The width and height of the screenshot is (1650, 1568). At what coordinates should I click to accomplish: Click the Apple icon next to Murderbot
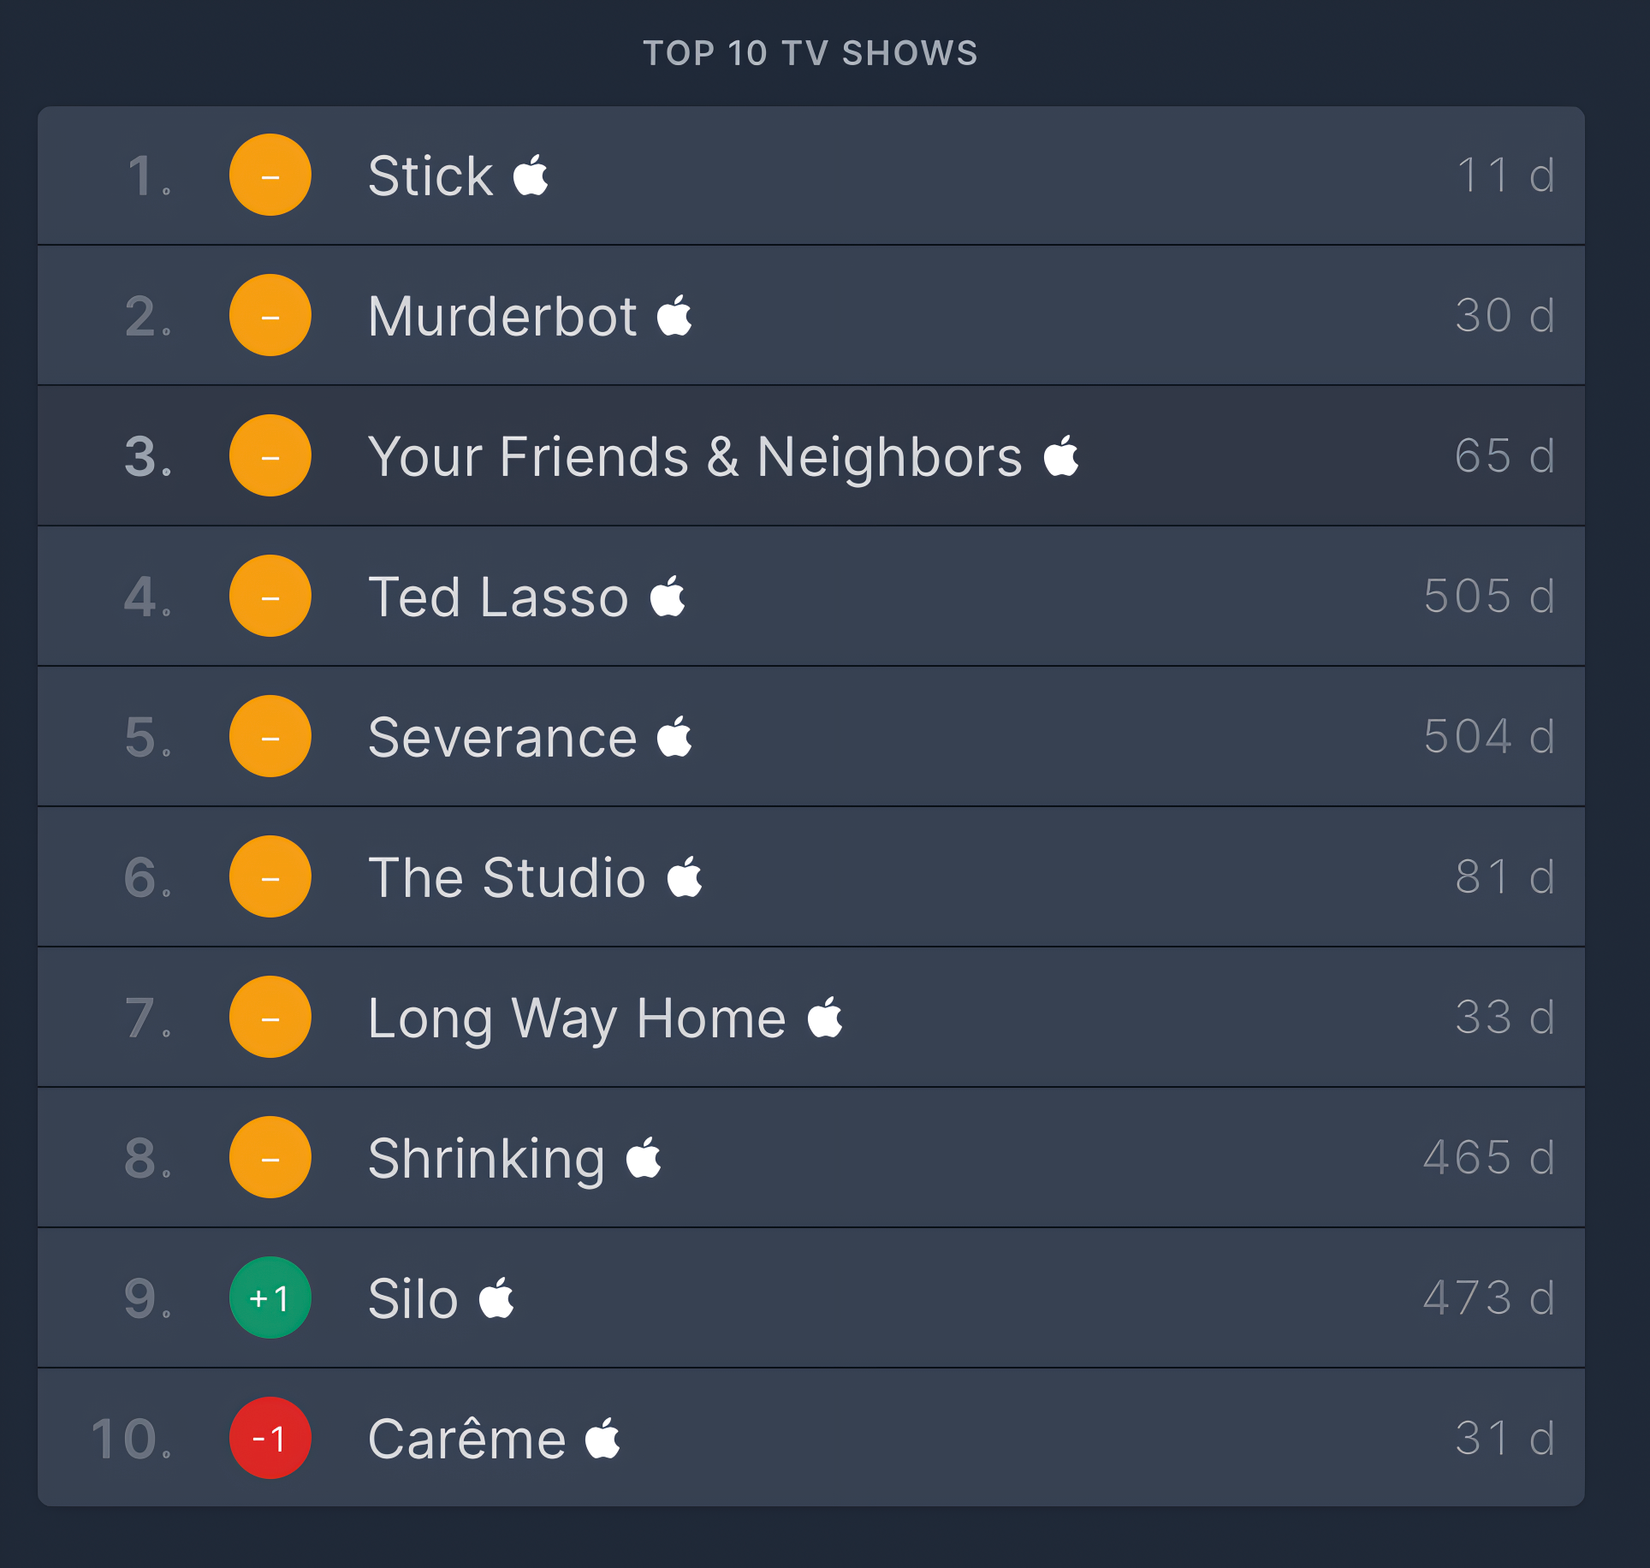pos(675,315)
